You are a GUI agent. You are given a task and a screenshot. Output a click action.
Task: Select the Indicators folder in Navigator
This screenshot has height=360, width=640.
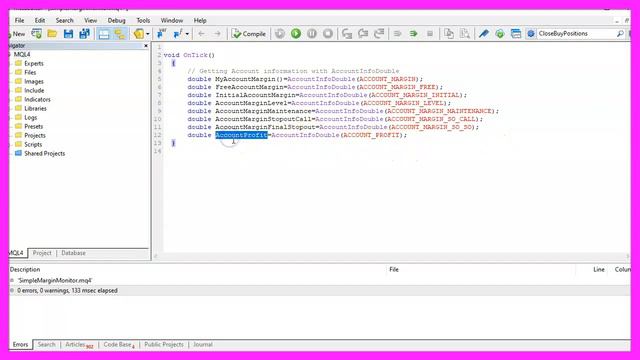pyautogui.click(x=37, y=99)
